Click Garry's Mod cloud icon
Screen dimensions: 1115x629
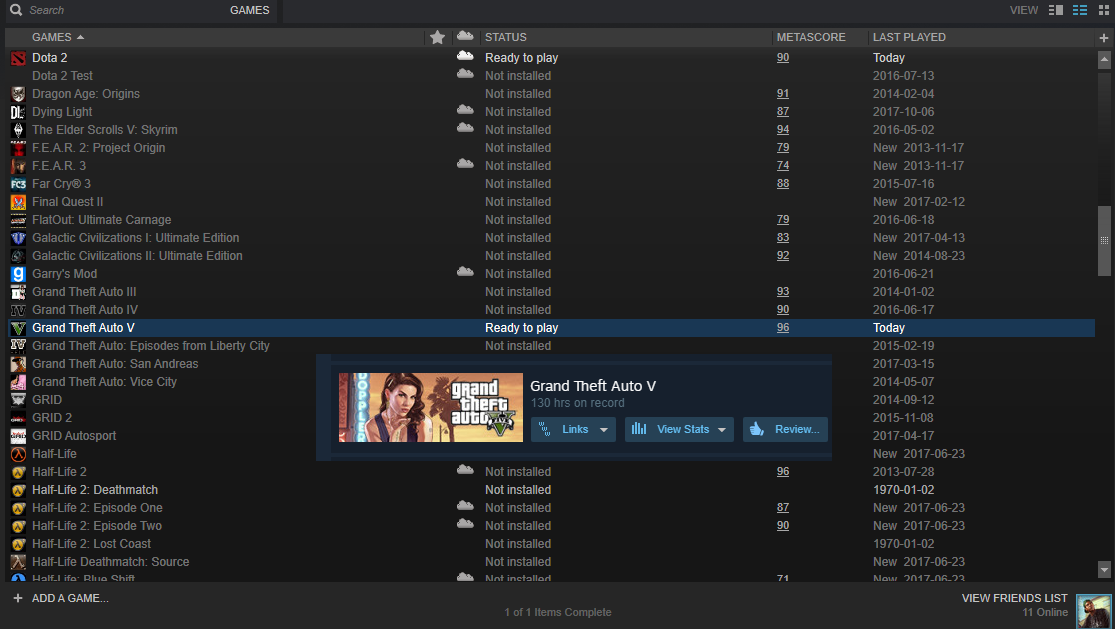tap(465, 272)
